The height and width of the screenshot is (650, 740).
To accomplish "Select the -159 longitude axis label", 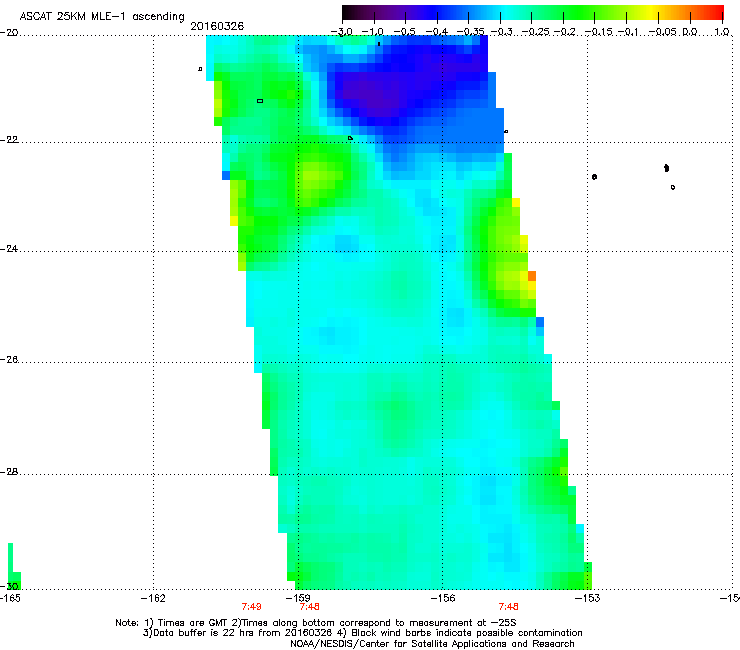I will pos(298,599).
